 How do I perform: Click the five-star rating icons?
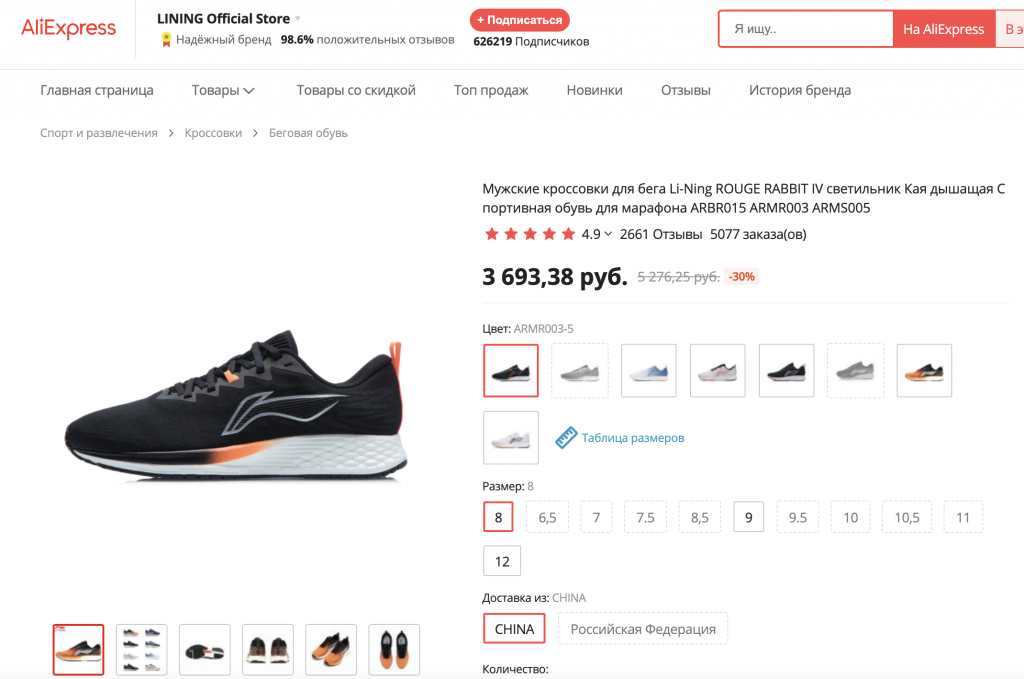click(529, 234)
